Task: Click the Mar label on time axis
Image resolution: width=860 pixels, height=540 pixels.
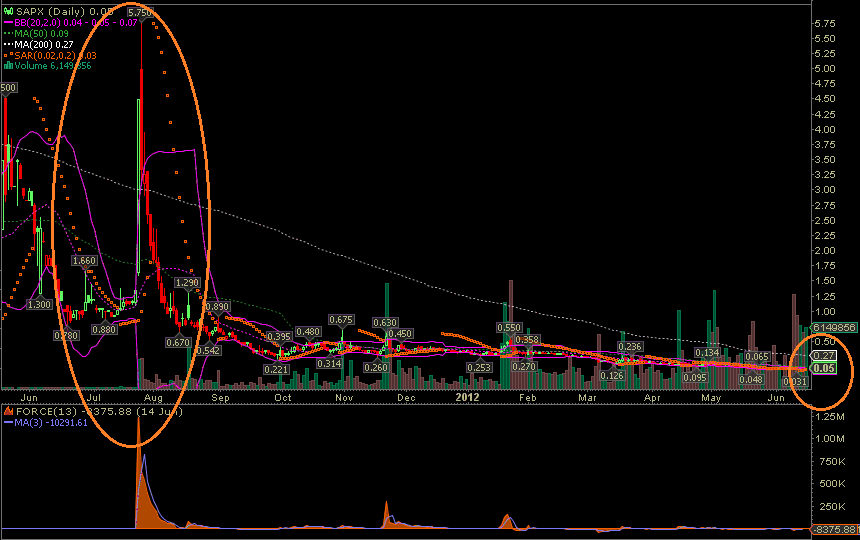Action: [x=587, y=397]
